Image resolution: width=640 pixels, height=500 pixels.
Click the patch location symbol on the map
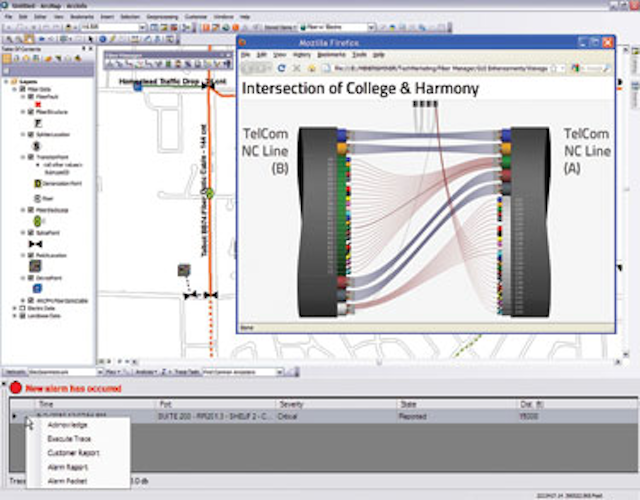184,270
